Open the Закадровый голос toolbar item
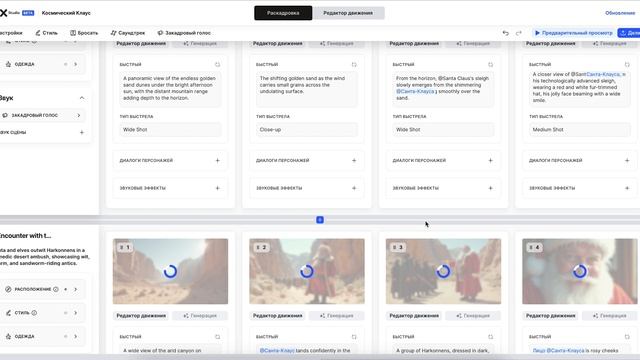Image resolution: width=640 pixels, height=360 pixels. [184, 33]
